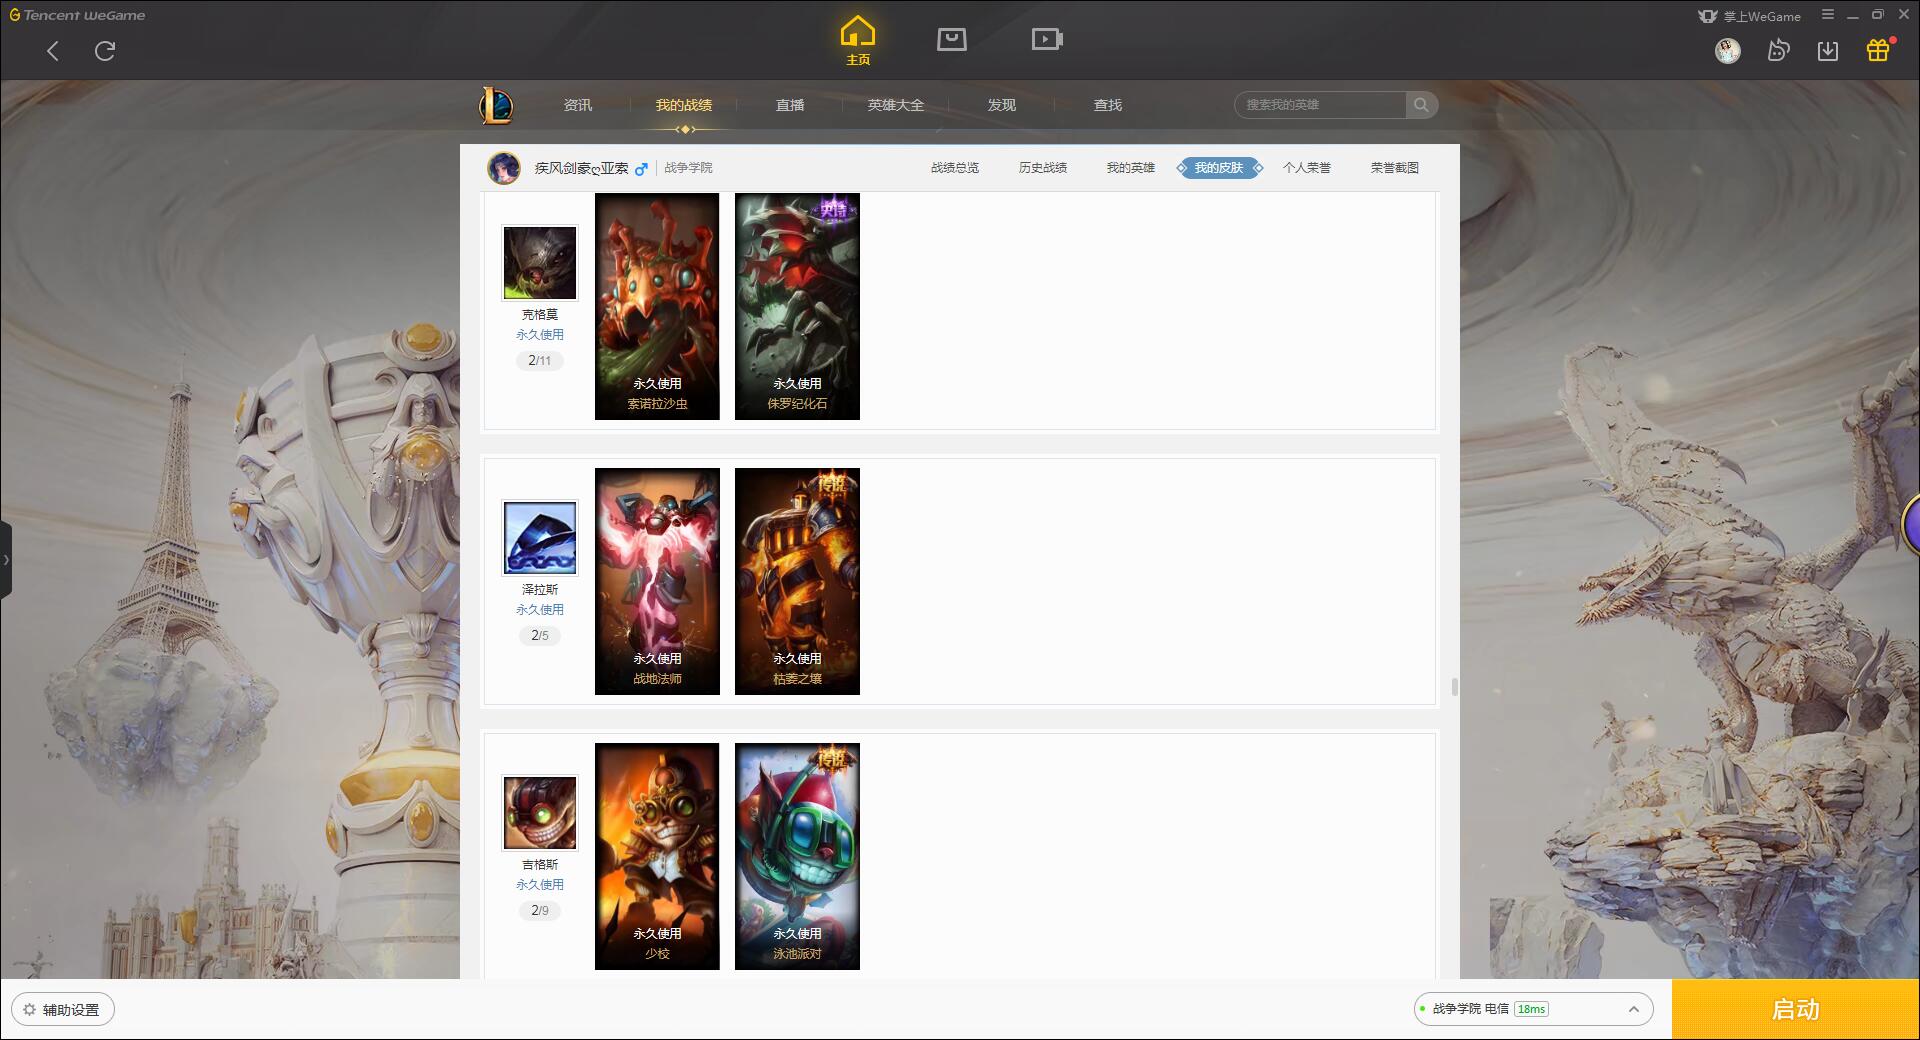1920x1040 pixels.
Task: Go back using the back arrow
Action: (x=53, y=51)
